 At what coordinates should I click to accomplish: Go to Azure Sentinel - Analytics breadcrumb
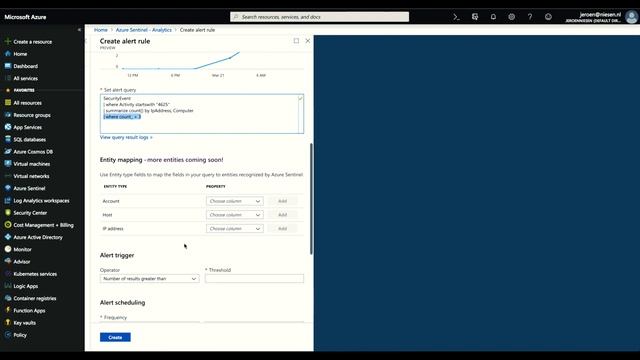[x=144, y=30]
